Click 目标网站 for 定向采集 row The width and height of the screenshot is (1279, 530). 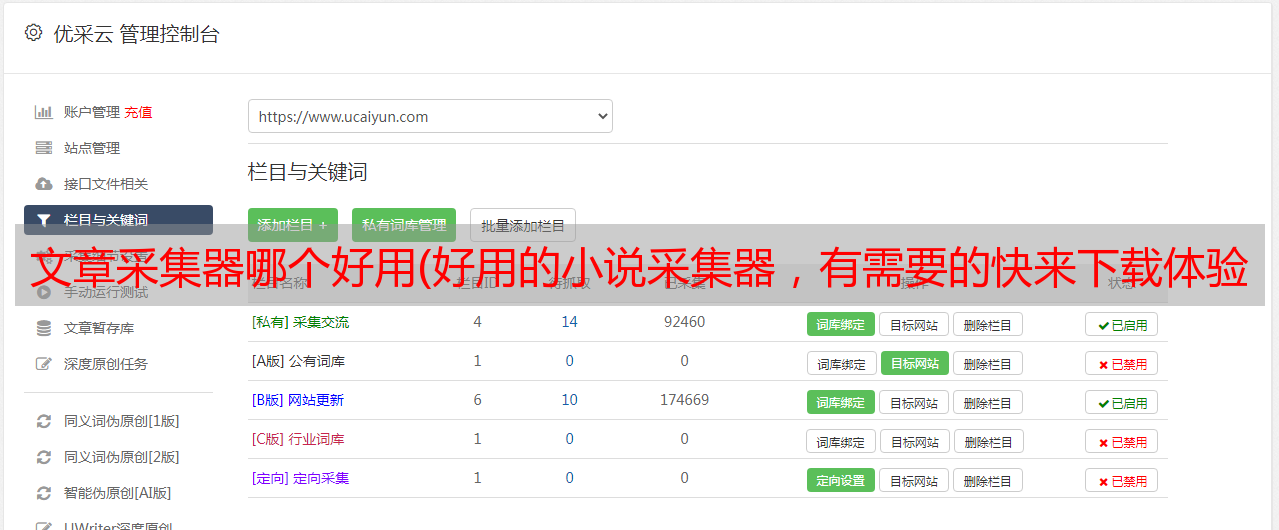[x=914, y=480]
